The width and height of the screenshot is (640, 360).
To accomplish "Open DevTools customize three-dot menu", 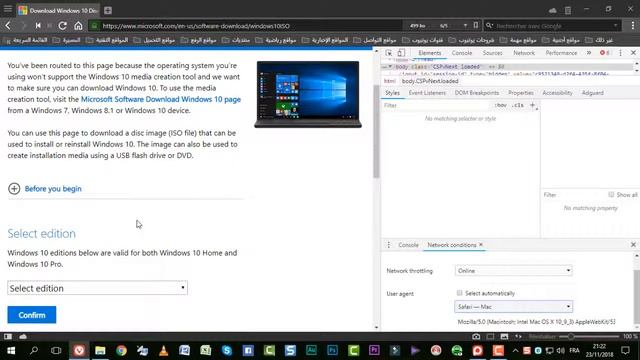I will 620,53.
